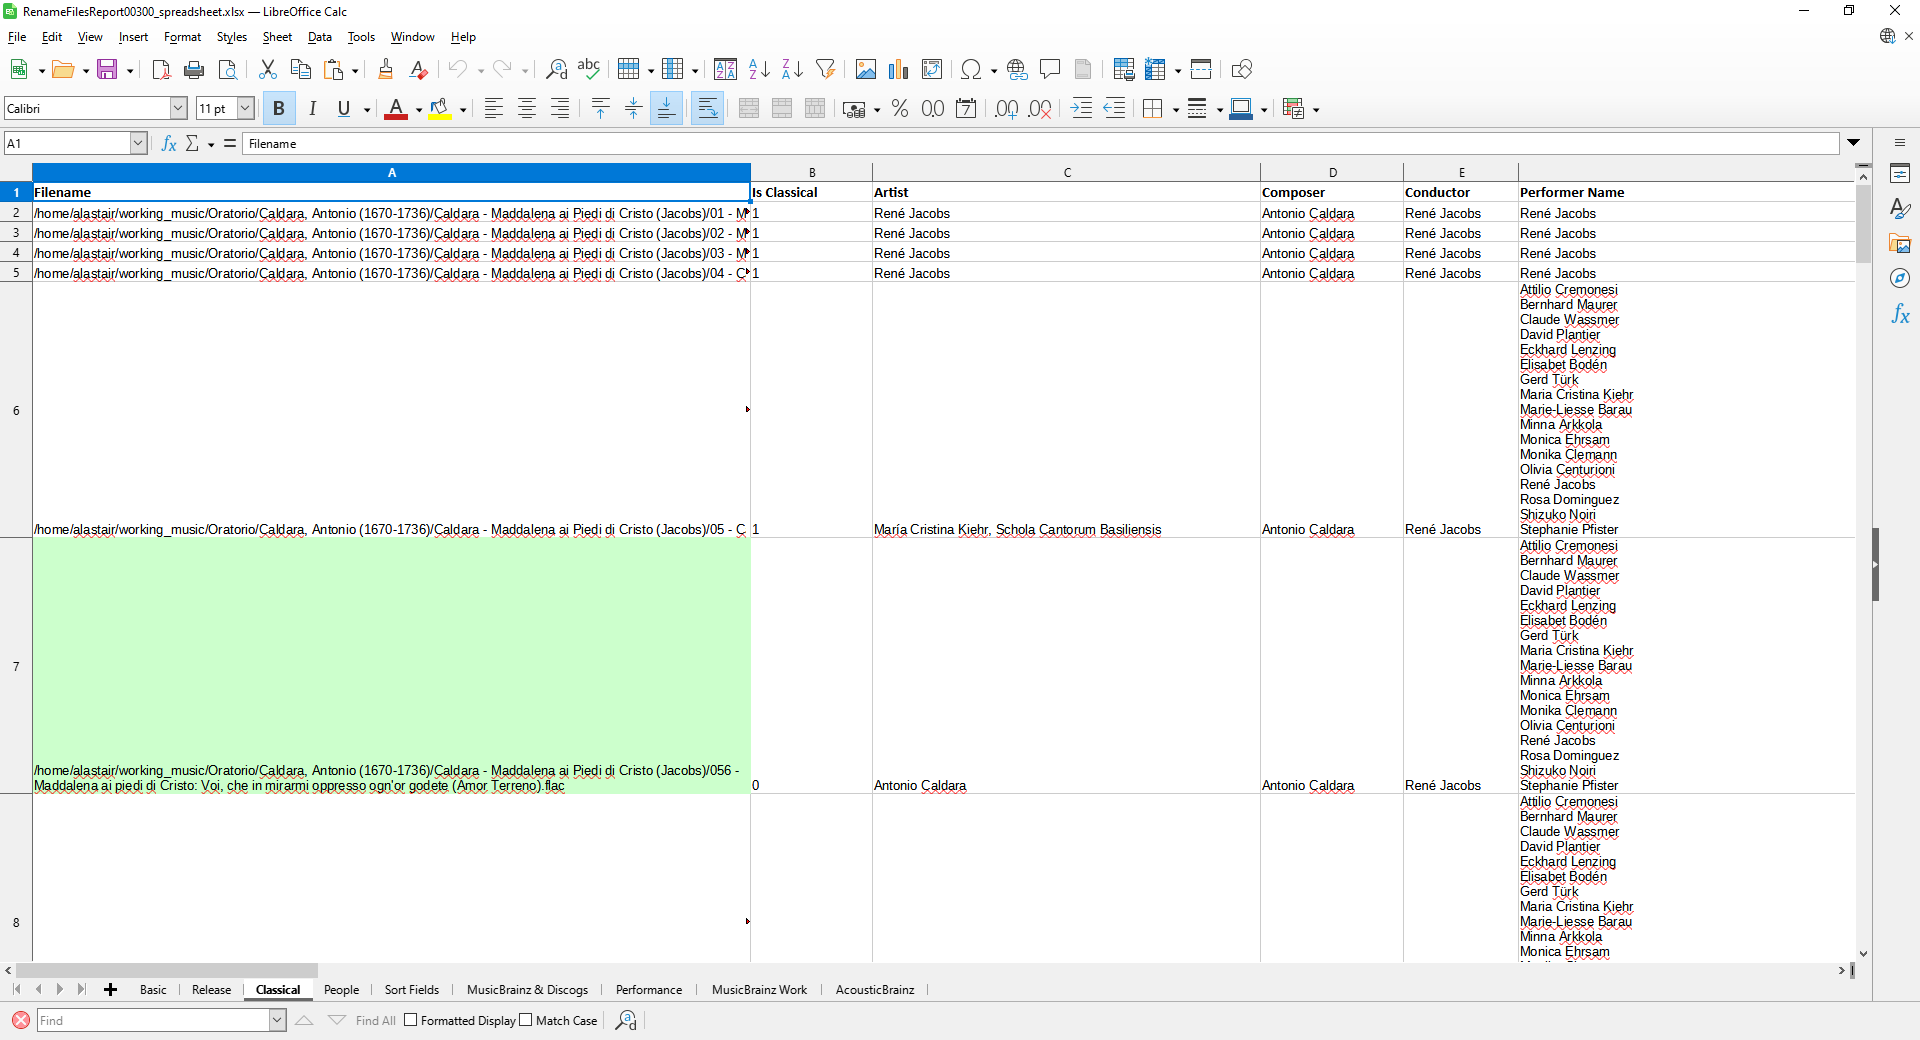Click the AutoFilter funnel icon
1920x1040 pixels.
click(x=825, y=70)
